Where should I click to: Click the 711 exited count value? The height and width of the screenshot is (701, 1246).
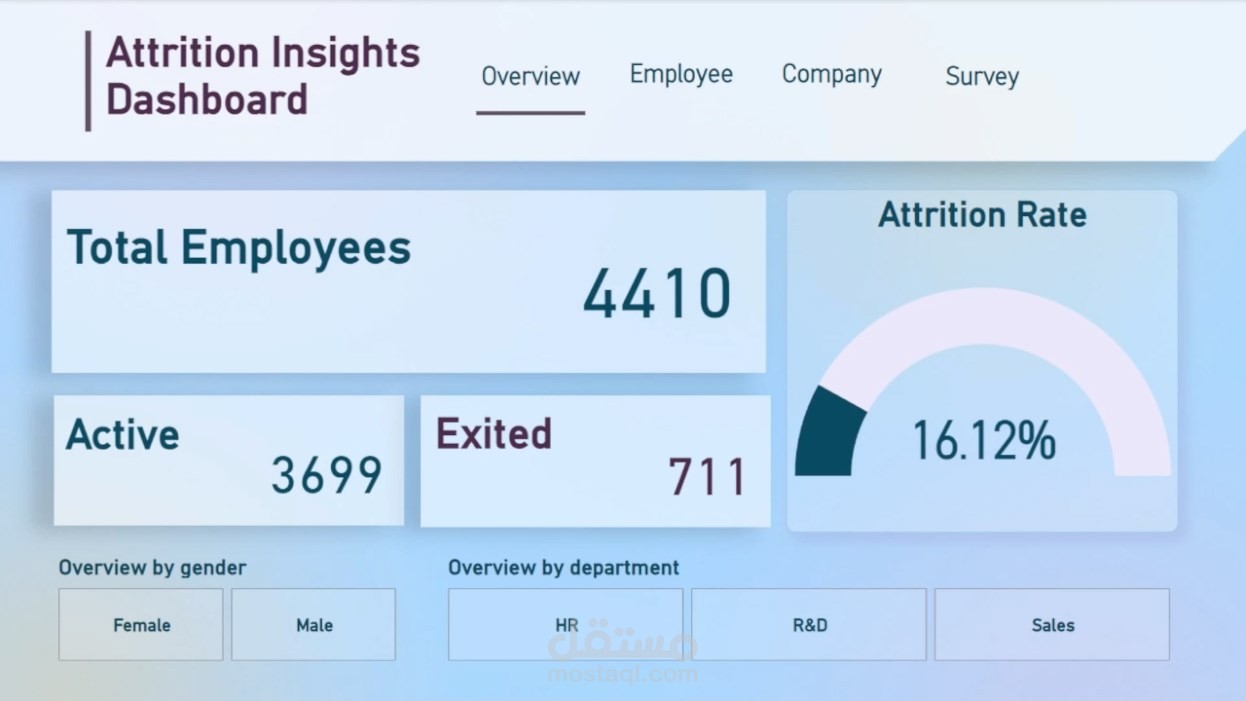(709, 477)
